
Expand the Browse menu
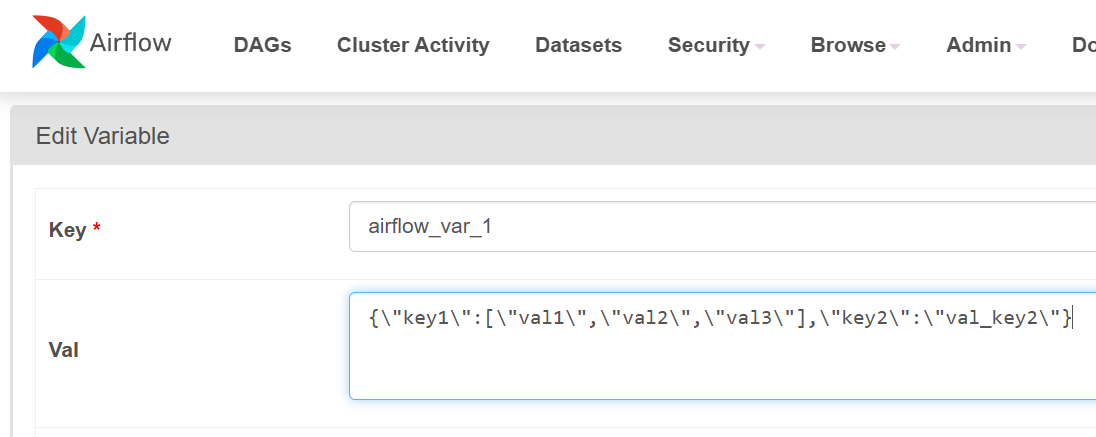(x=848, y=45)
